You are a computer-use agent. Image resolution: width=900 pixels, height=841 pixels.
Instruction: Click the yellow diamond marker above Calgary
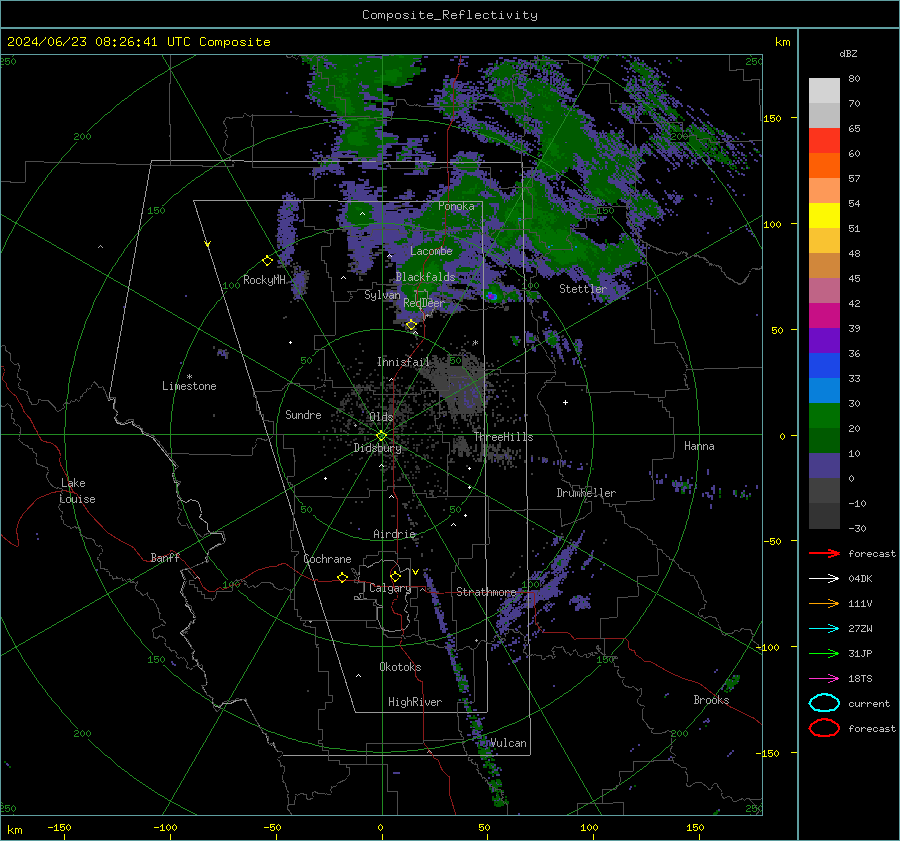pyautogui.click(x=395, y=576)
